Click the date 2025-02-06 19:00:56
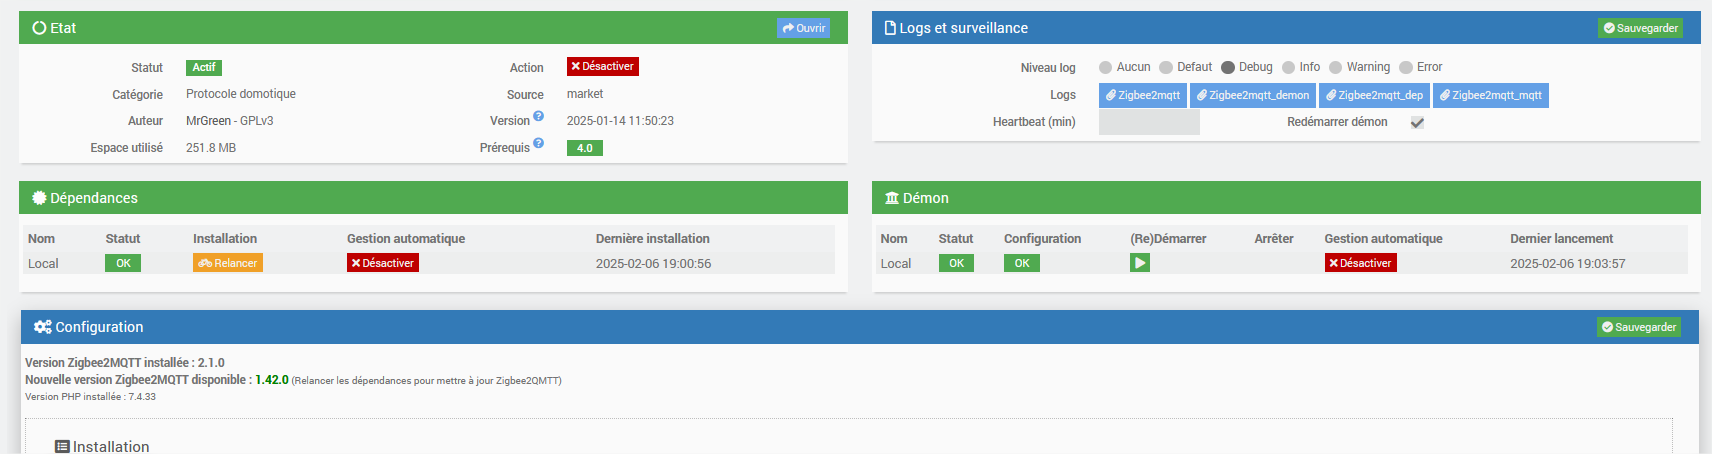The image size is (1712, 454). [x=653, y=264]
